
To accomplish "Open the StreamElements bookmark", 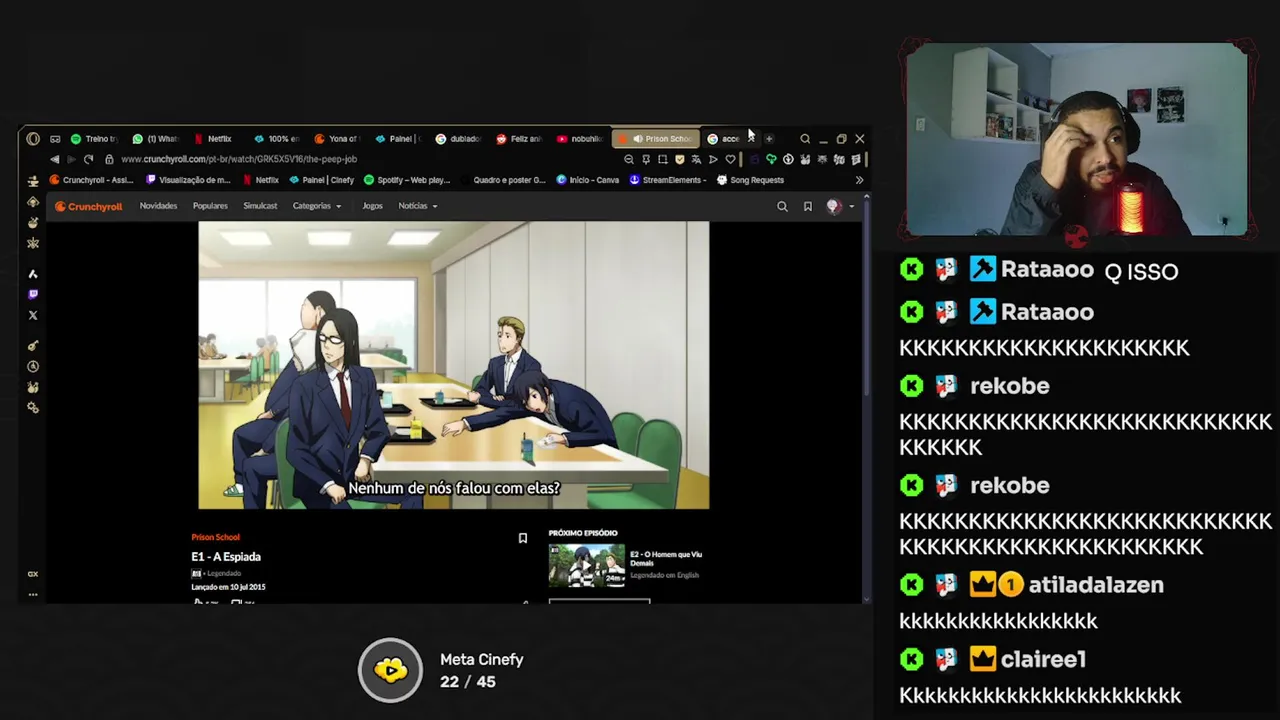I will click(667, 180).
